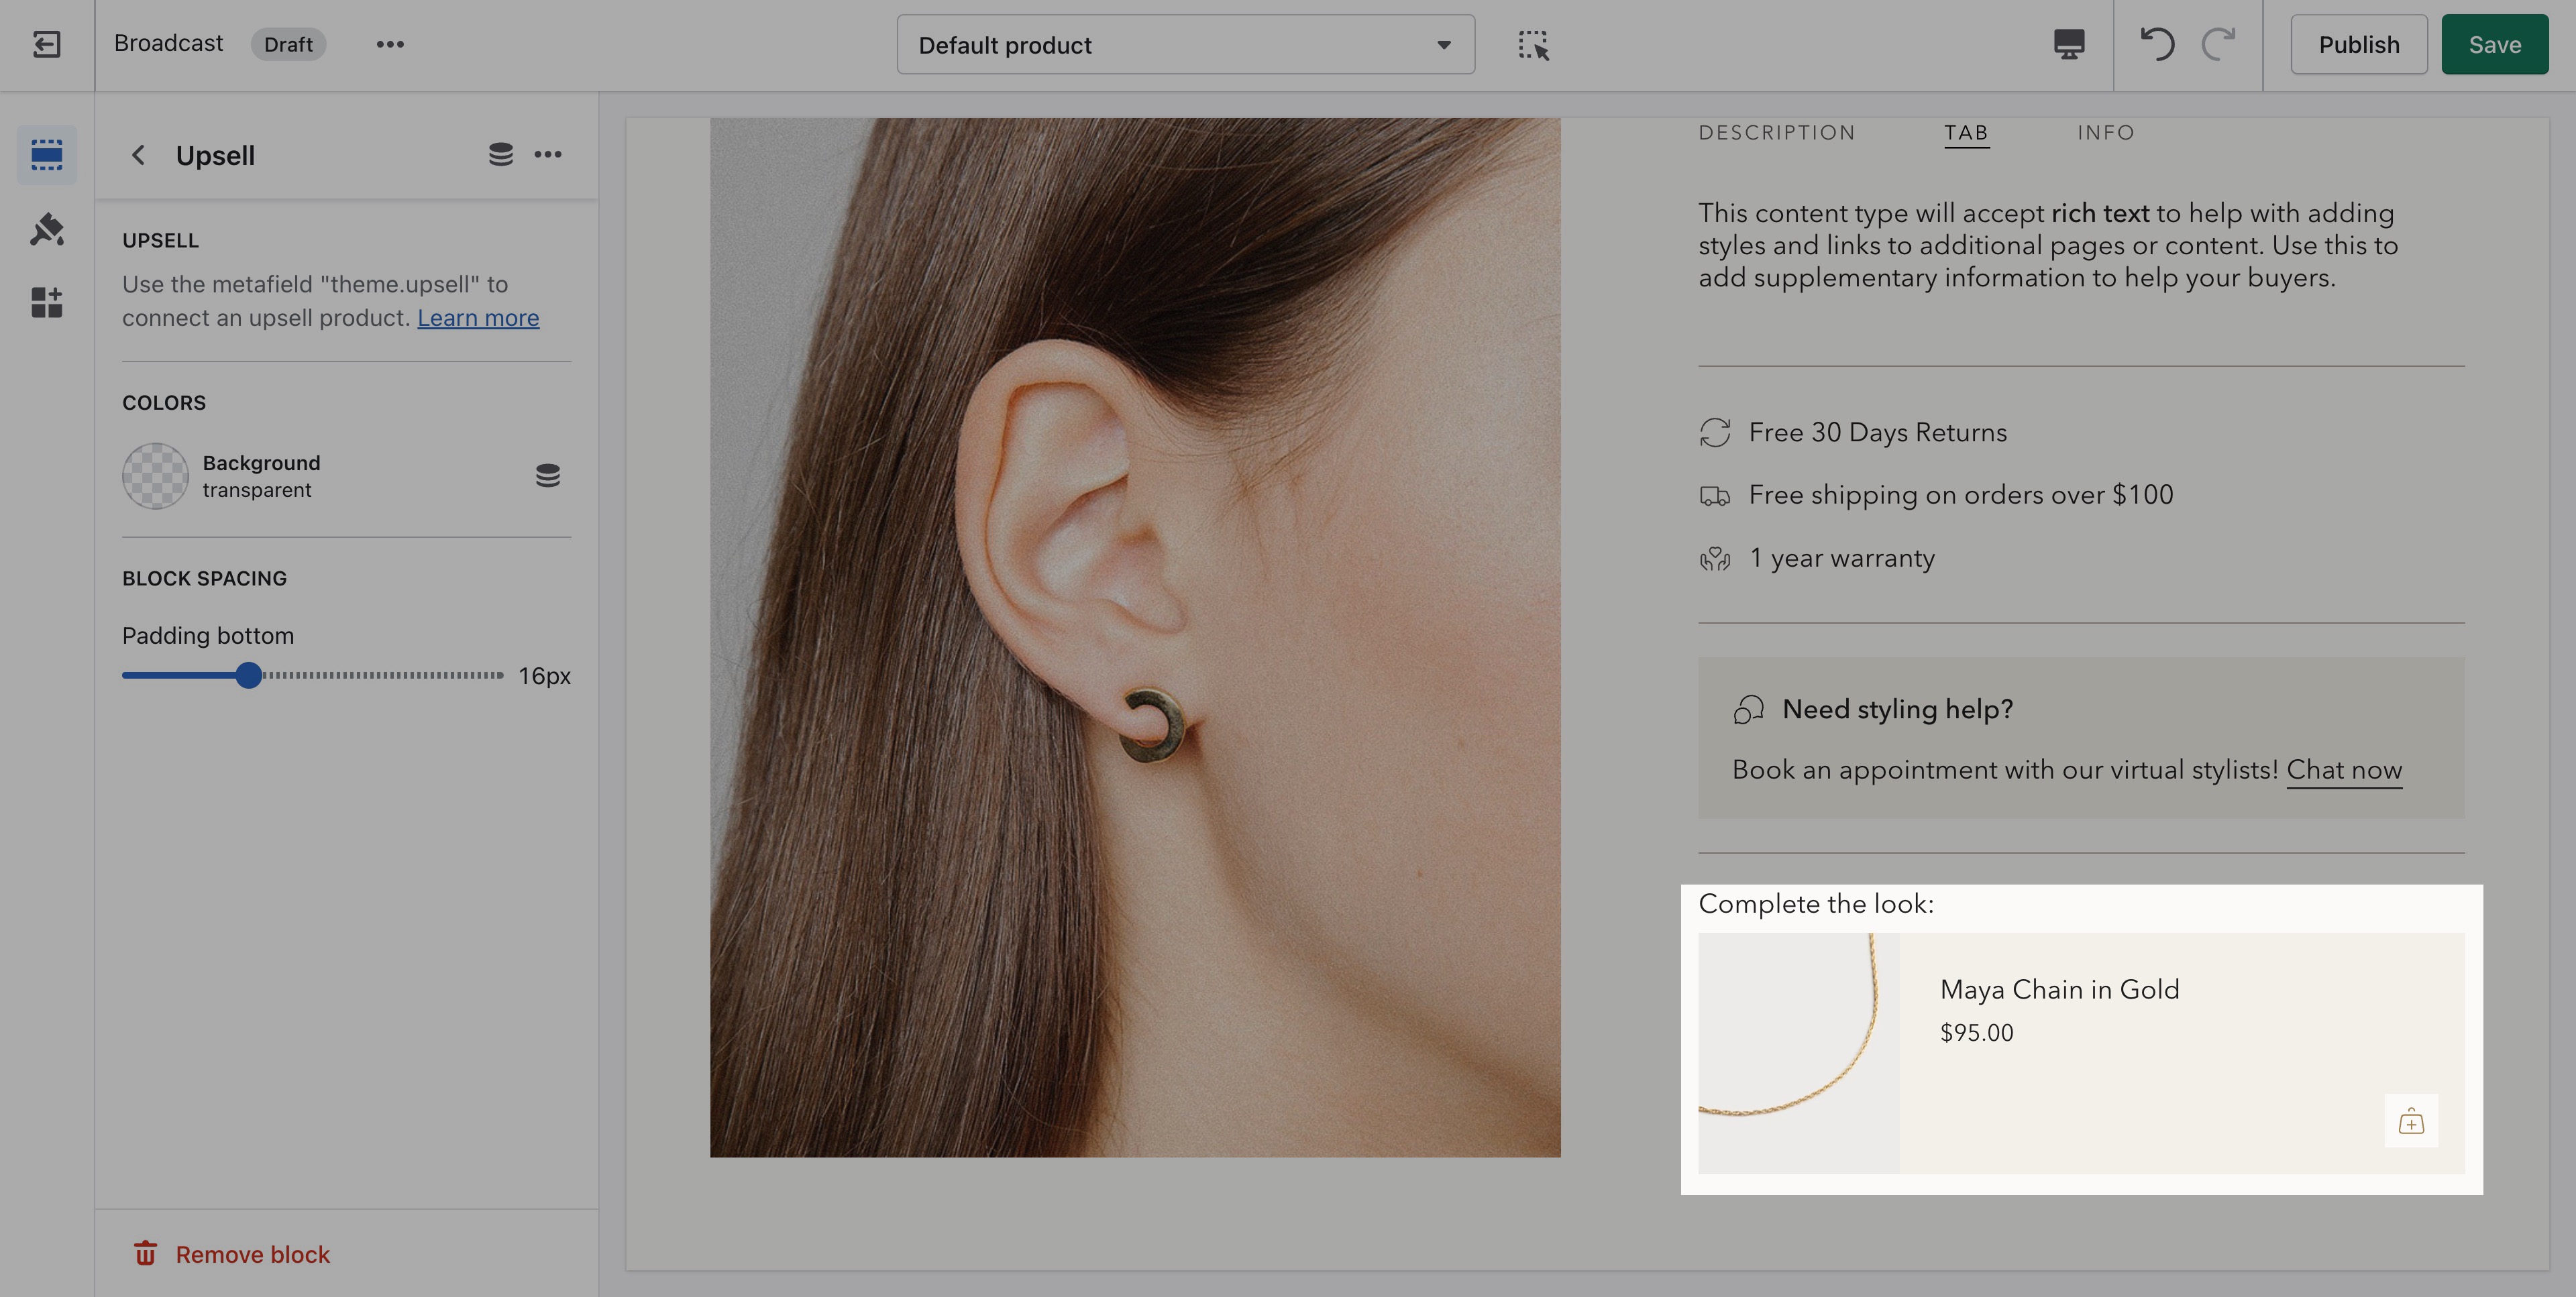The height and width of the screenshot is (1297, 2576).
Task: Open Upsell block options menu
Action: click(x=547, y=154)
